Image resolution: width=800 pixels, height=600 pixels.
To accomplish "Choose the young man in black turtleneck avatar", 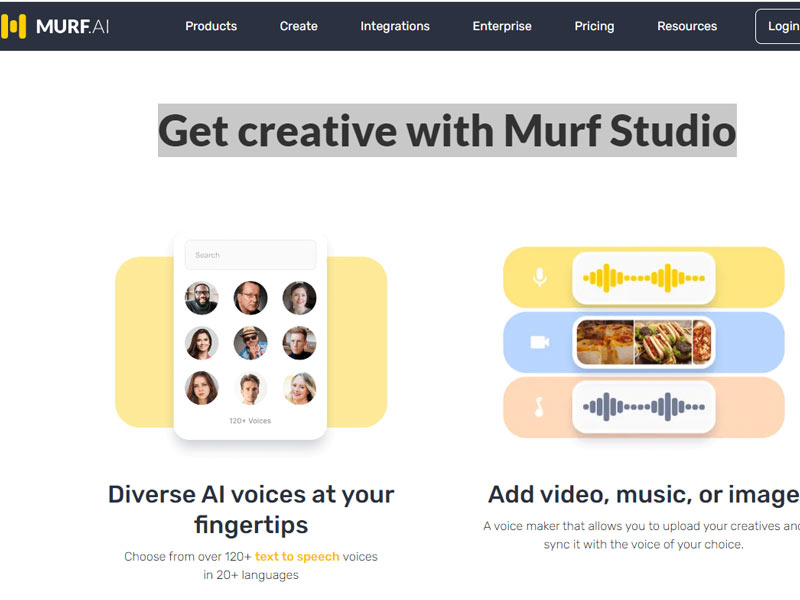I will (x=299, y=343).
